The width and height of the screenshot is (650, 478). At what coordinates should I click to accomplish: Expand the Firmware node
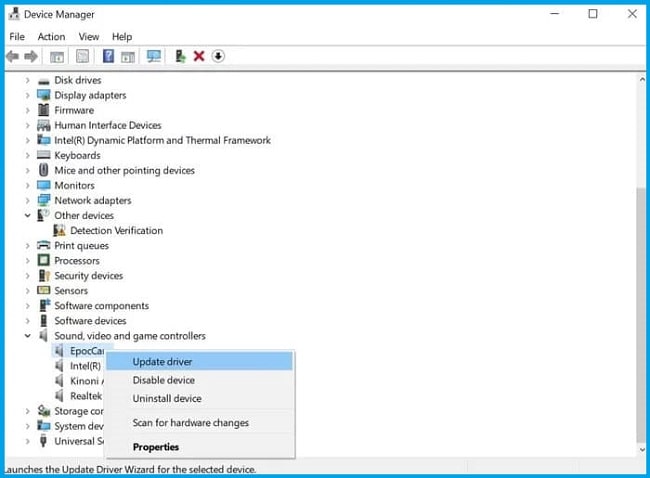click(27, 110)
